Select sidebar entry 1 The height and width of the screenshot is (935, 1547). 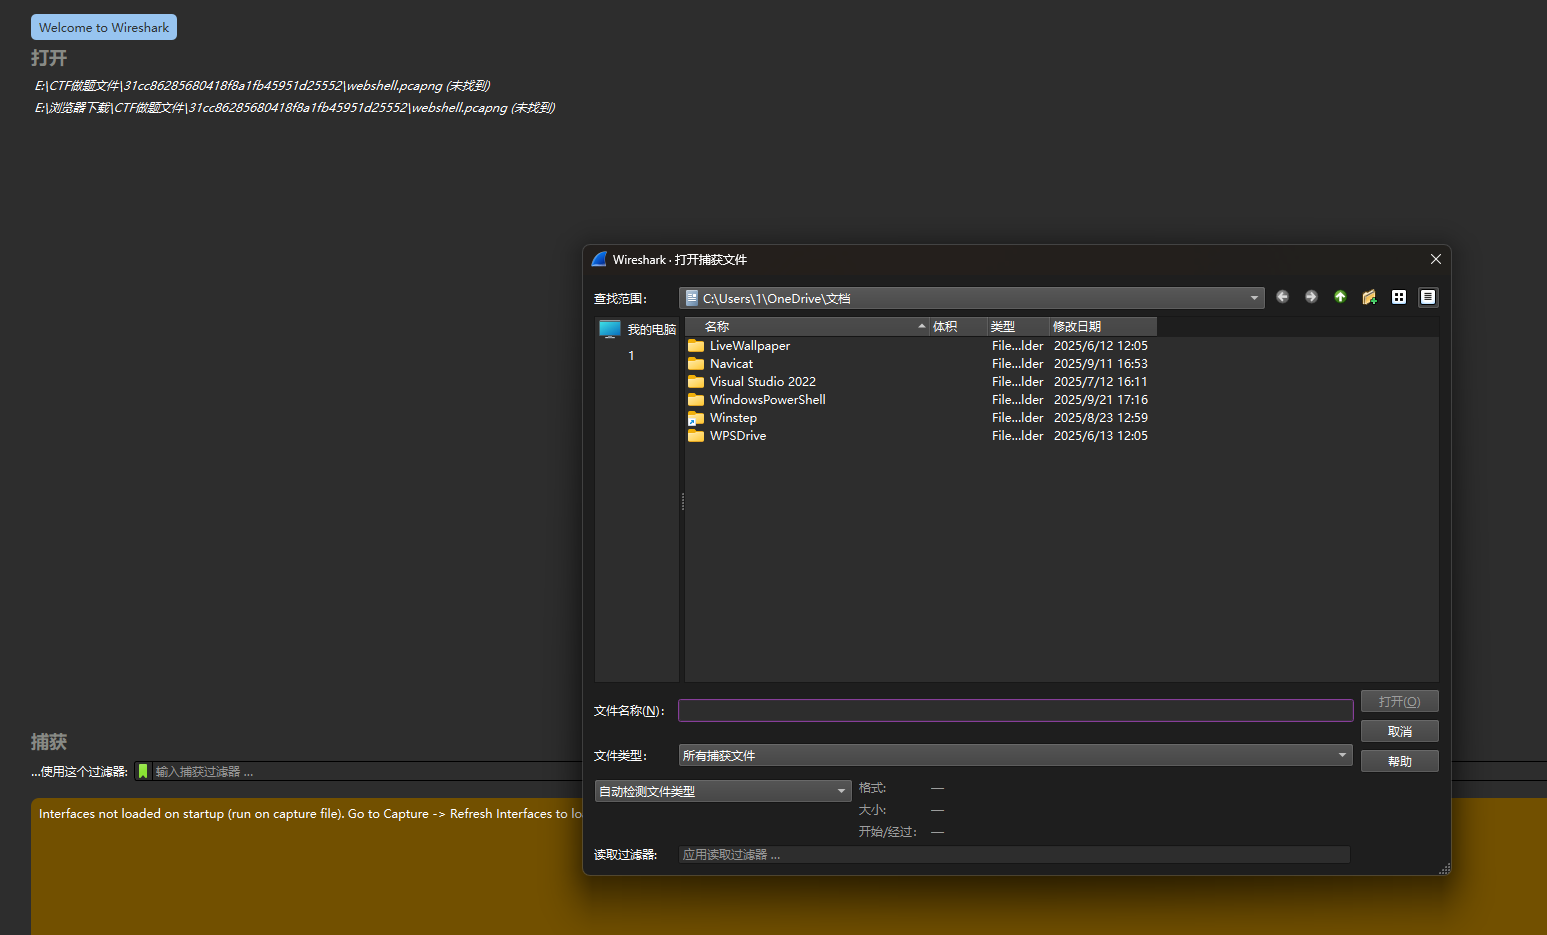pyautogui.click(x=631, y=356)
